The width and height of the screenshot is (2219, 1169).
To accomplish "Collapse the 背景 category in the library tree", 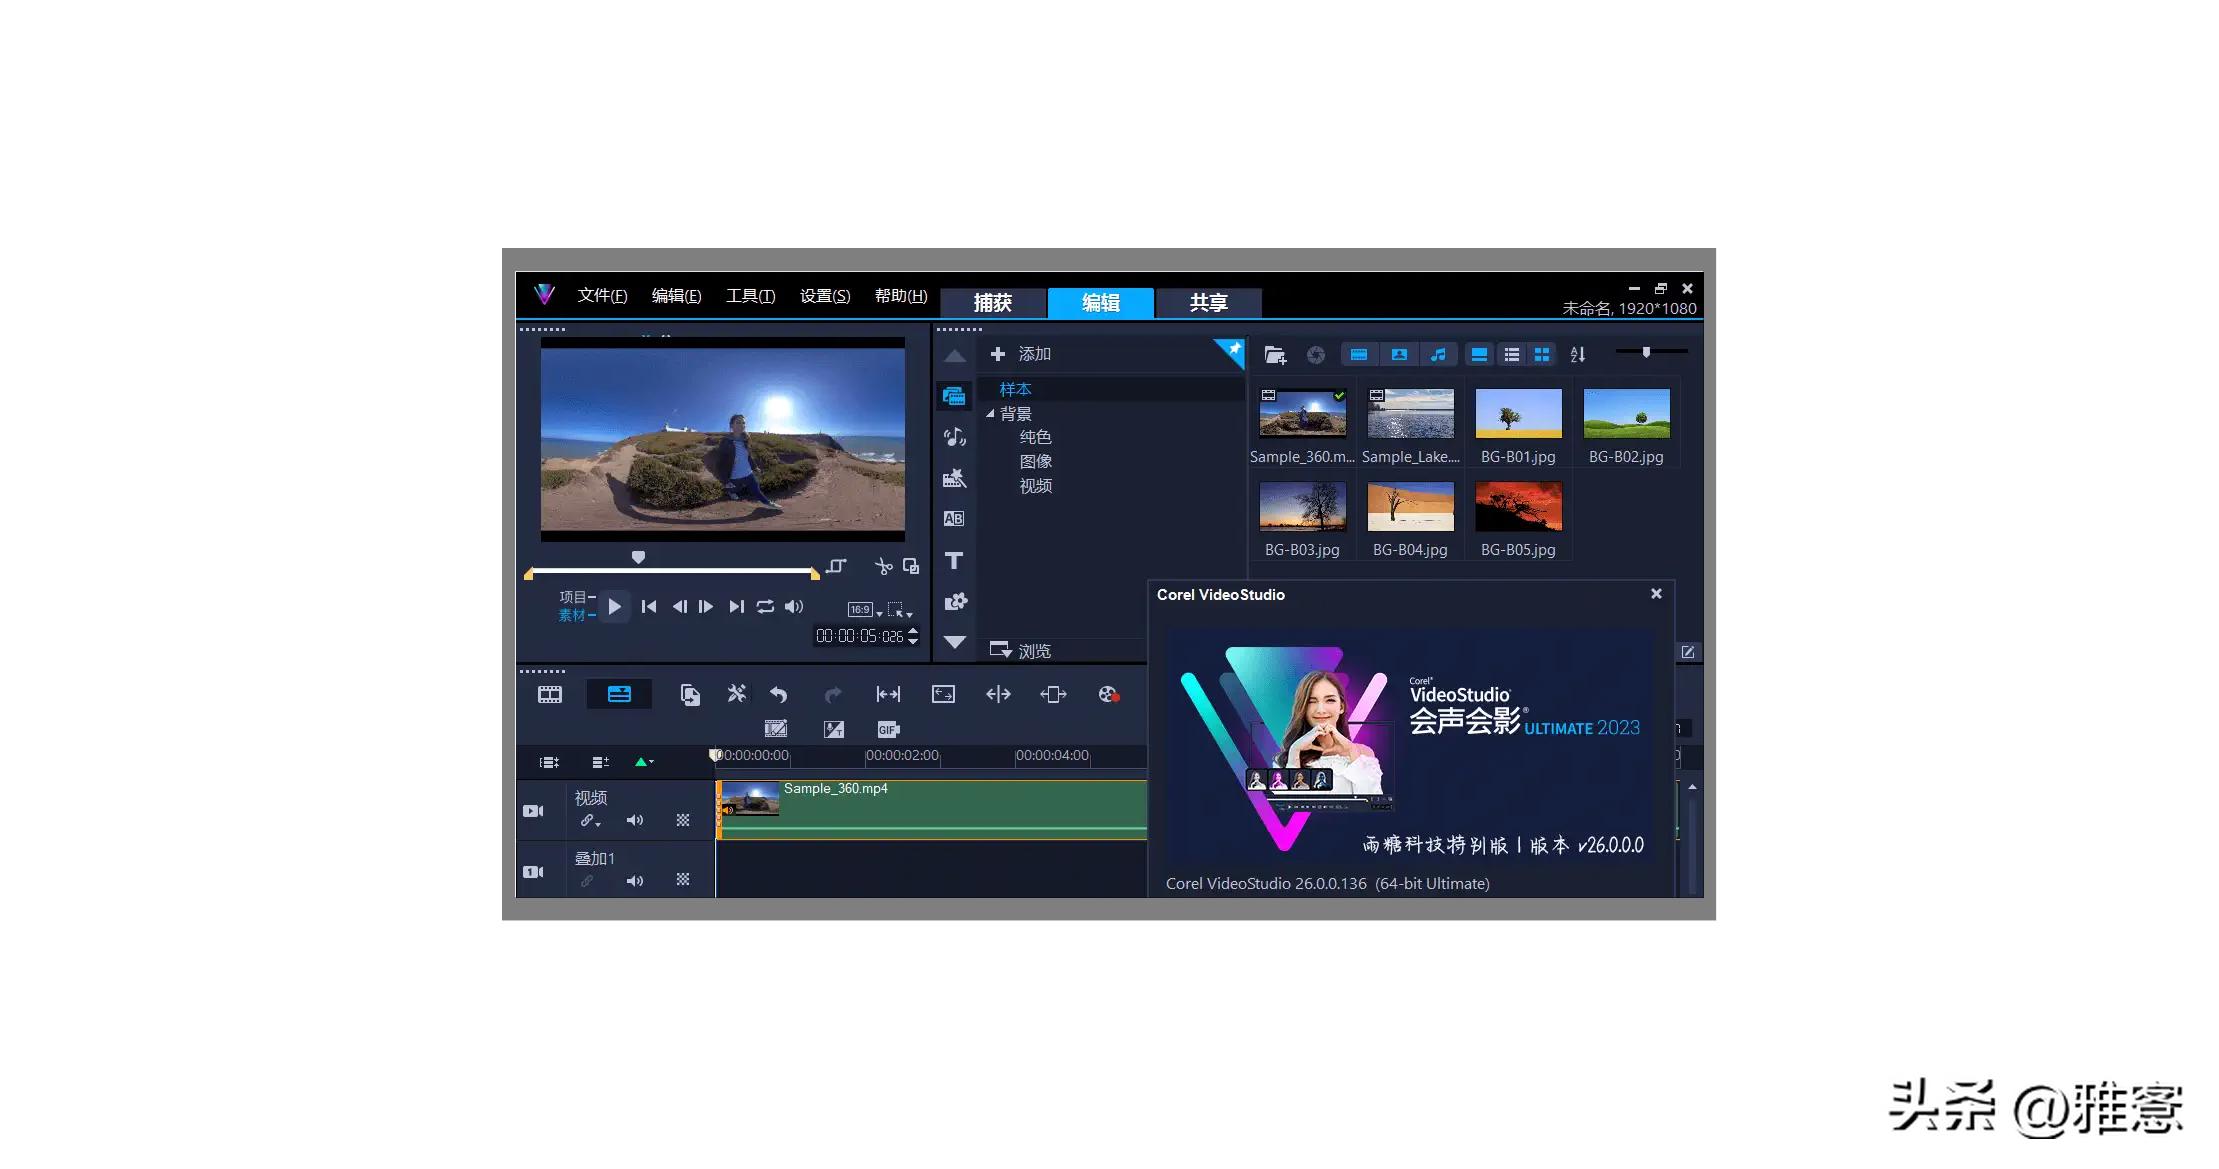I will (991, 412).
